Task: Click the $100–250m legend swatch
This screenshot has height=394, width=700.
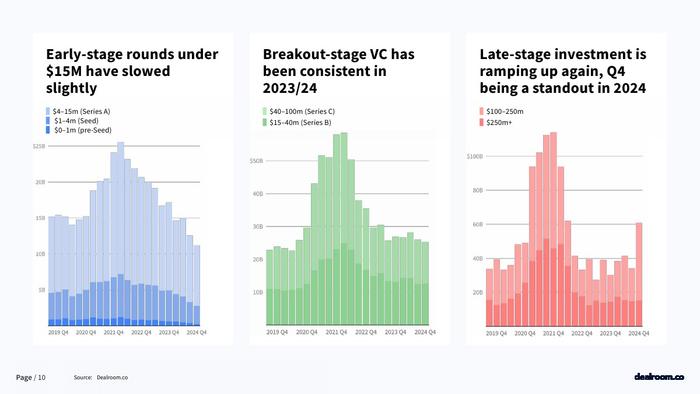Action: pos(481,112)
